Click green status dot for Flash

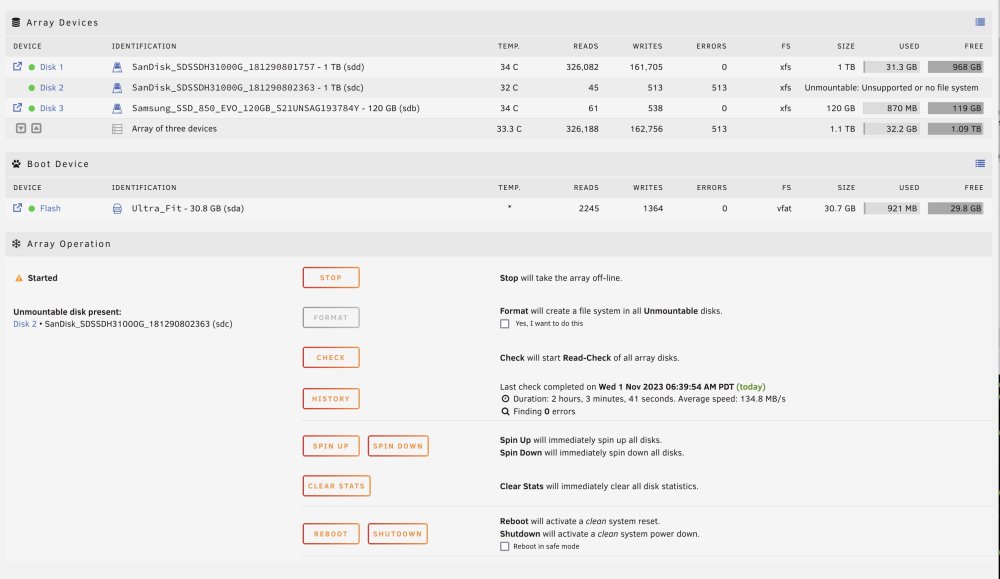32,209
